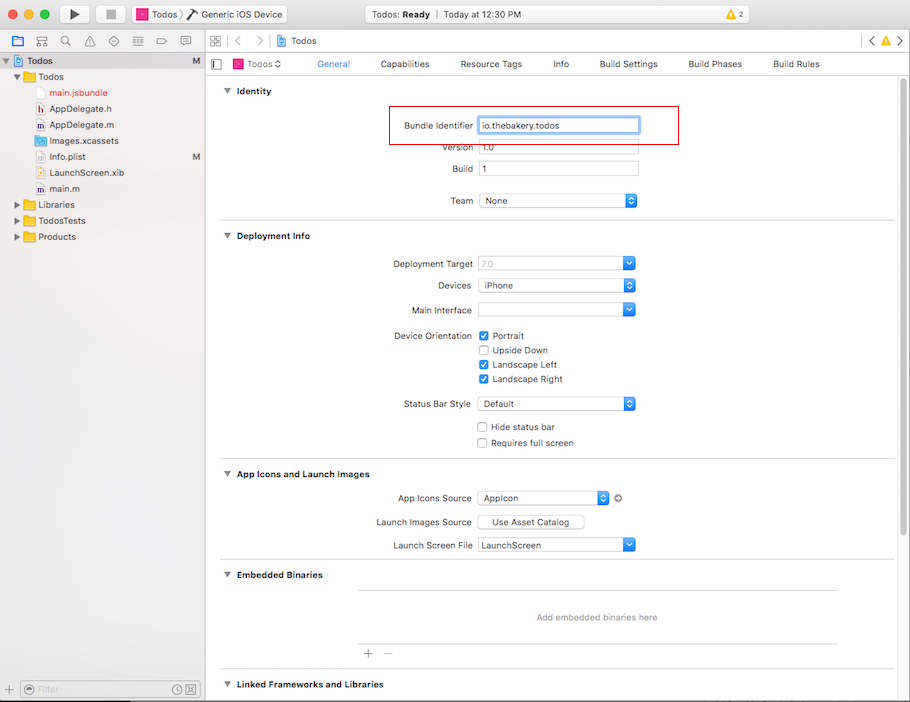
Task: Go forward with the jump bar right arrow
Action: click(259, 41)
